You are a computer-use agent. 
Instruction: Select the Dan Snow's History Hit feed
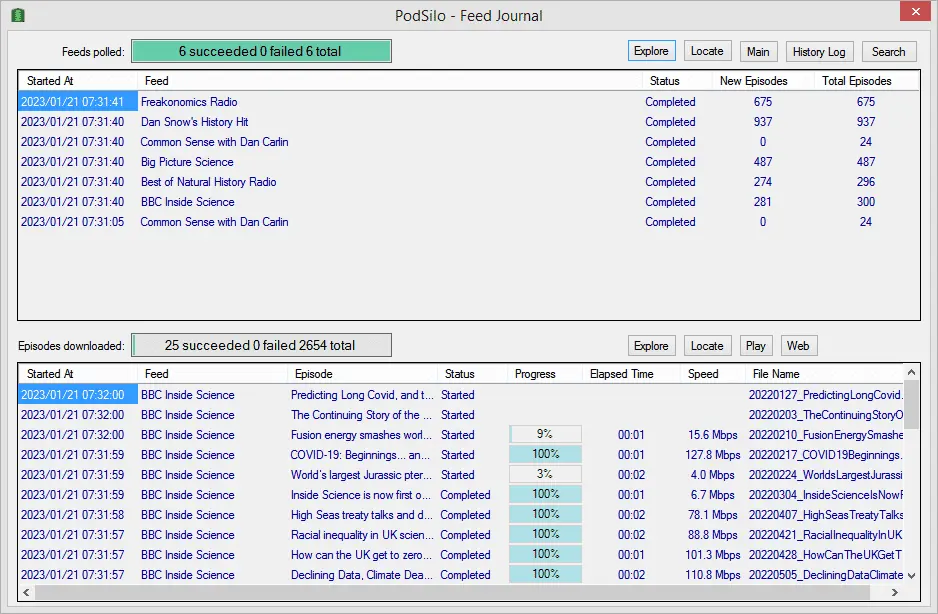pos(468,122)
